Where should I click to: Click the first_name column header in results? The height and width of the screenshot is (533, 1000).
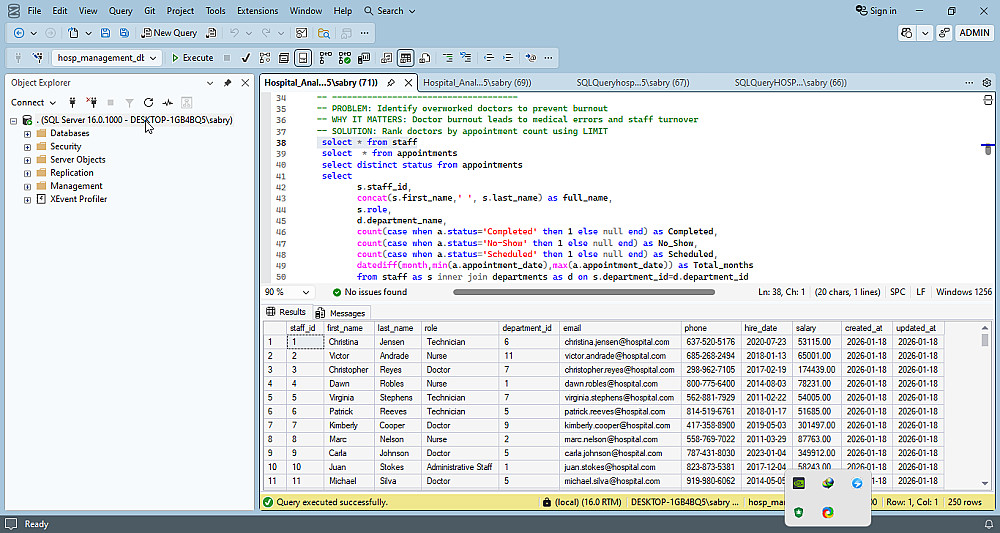coord(345,328)
